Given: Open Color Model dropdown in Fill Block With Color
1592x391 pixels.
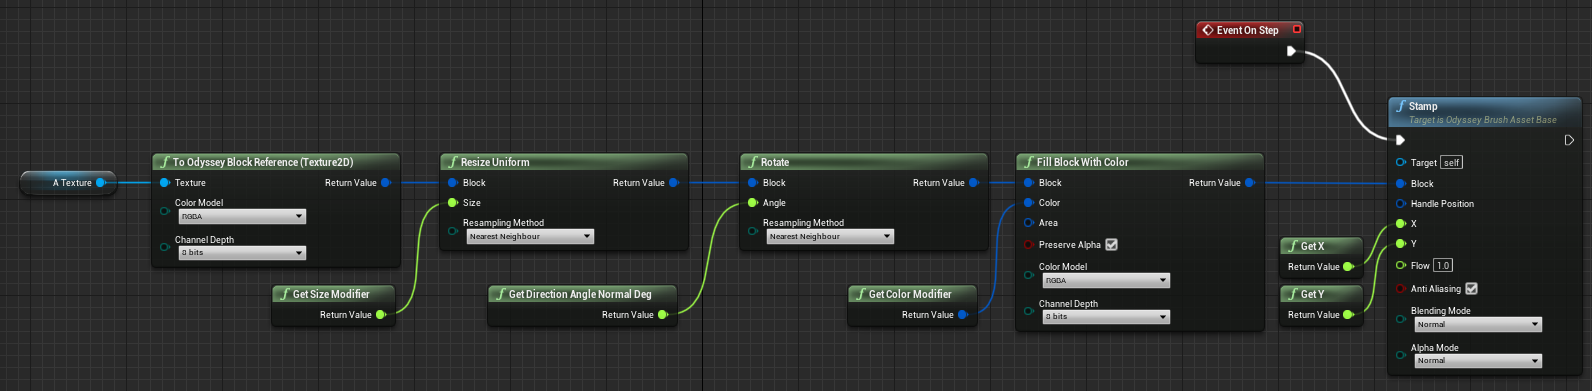Looking at the screenshot, I should 1106,281.
